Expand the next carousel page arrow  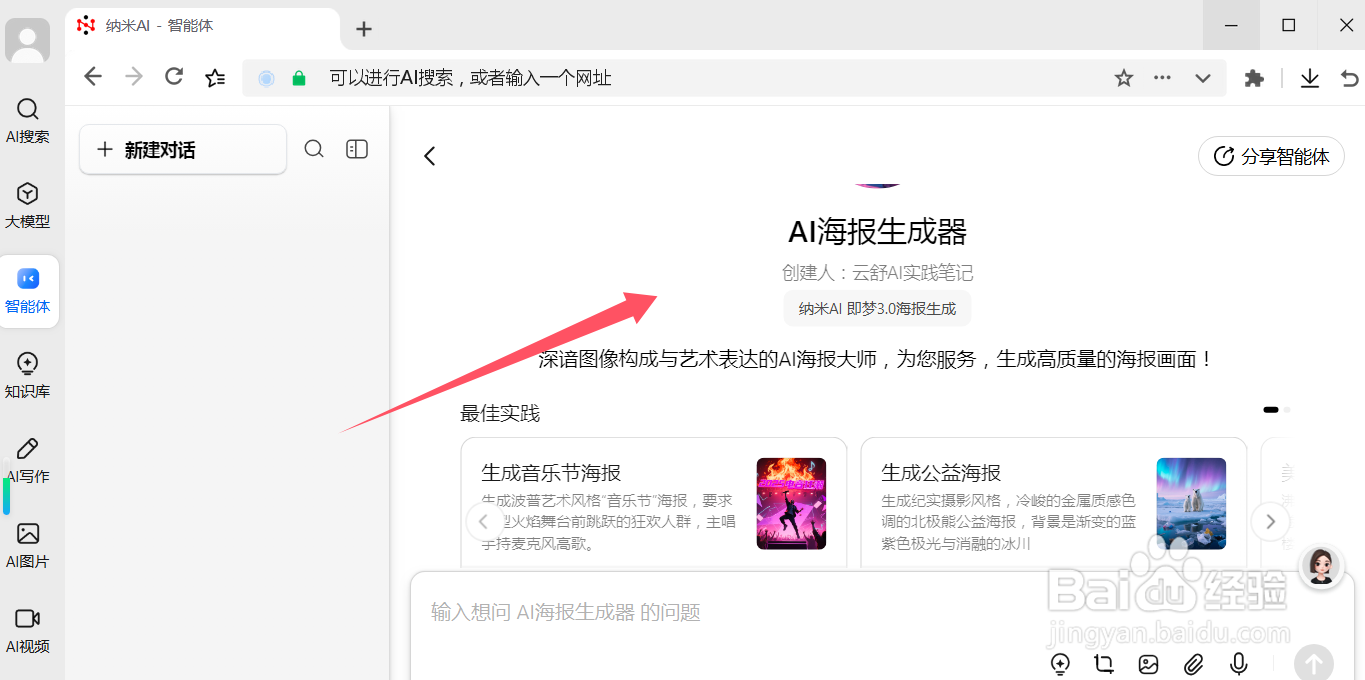pos(1270,521)
